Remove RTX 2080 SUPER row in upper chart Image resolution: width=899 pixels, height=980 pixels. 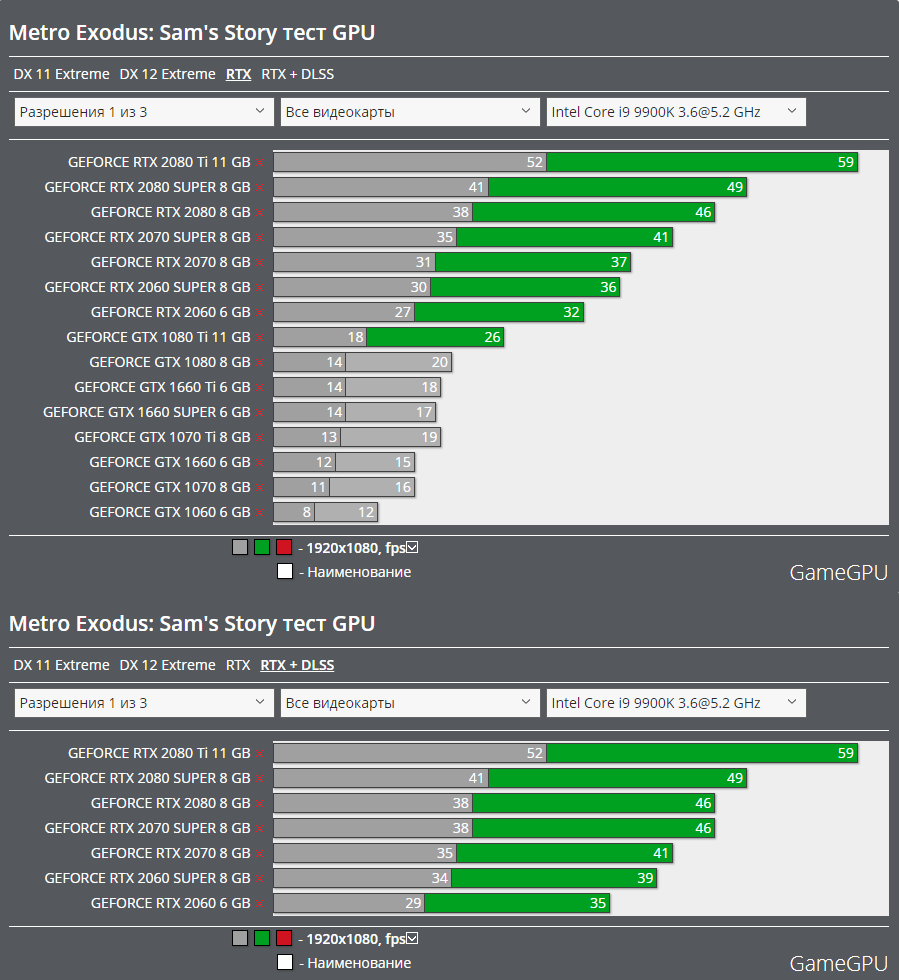click(259, 188)
